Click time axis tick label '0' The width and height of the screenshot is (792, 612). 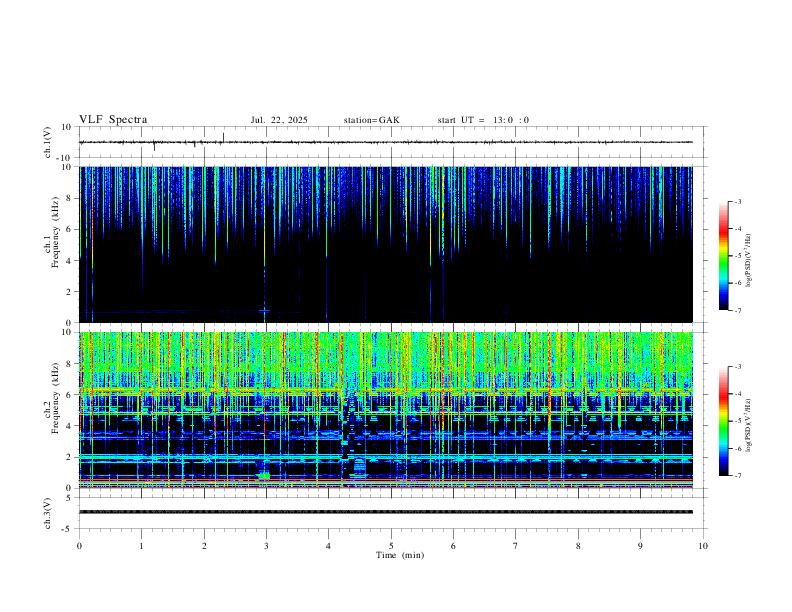click(x=79, y=546)
